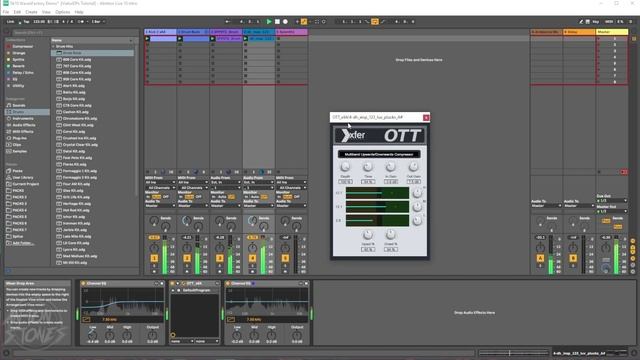The width and height of the screenshot is (640, 360).
Task: Click the Key map mode button
Action: (596, 22)
